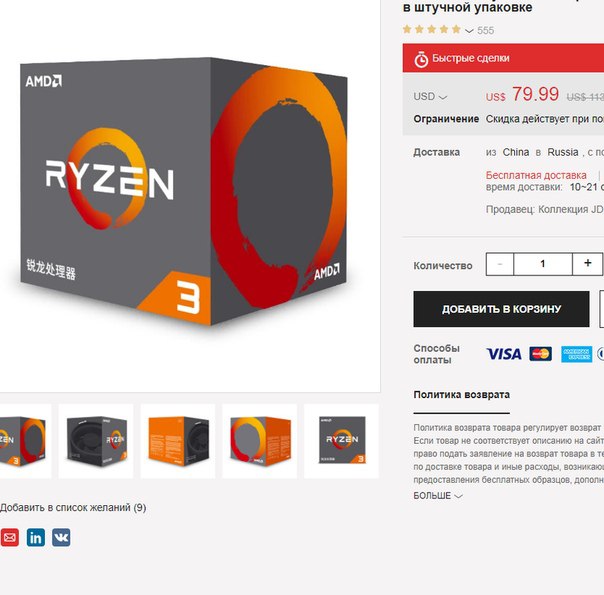Expand the rating breakdown chevron

click(x=469, y=30)
